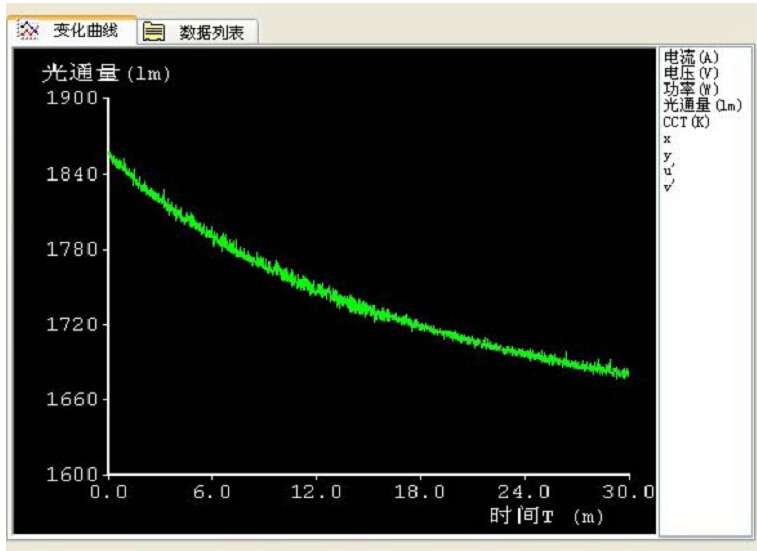
Task: Select 电流(A) in the parameter list
Action: pyautogui.click(x=690, y=57)
